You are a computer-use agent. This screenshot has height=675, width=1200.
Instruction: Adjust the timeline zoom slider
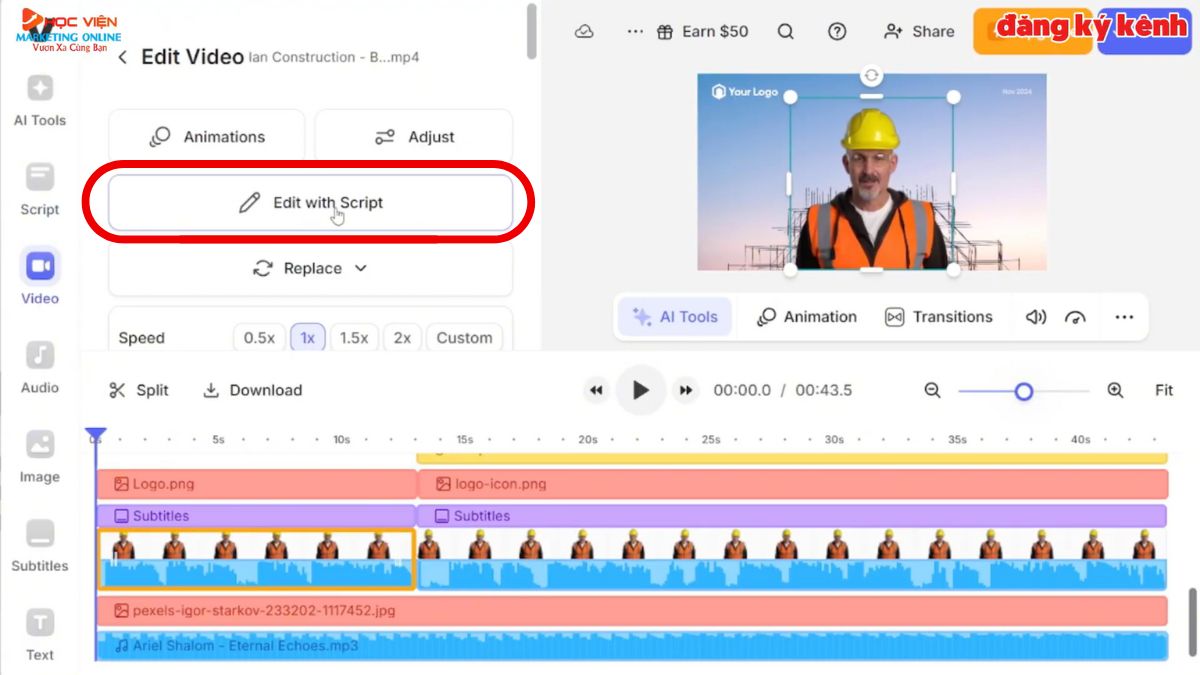click(x=1024, y=392)
